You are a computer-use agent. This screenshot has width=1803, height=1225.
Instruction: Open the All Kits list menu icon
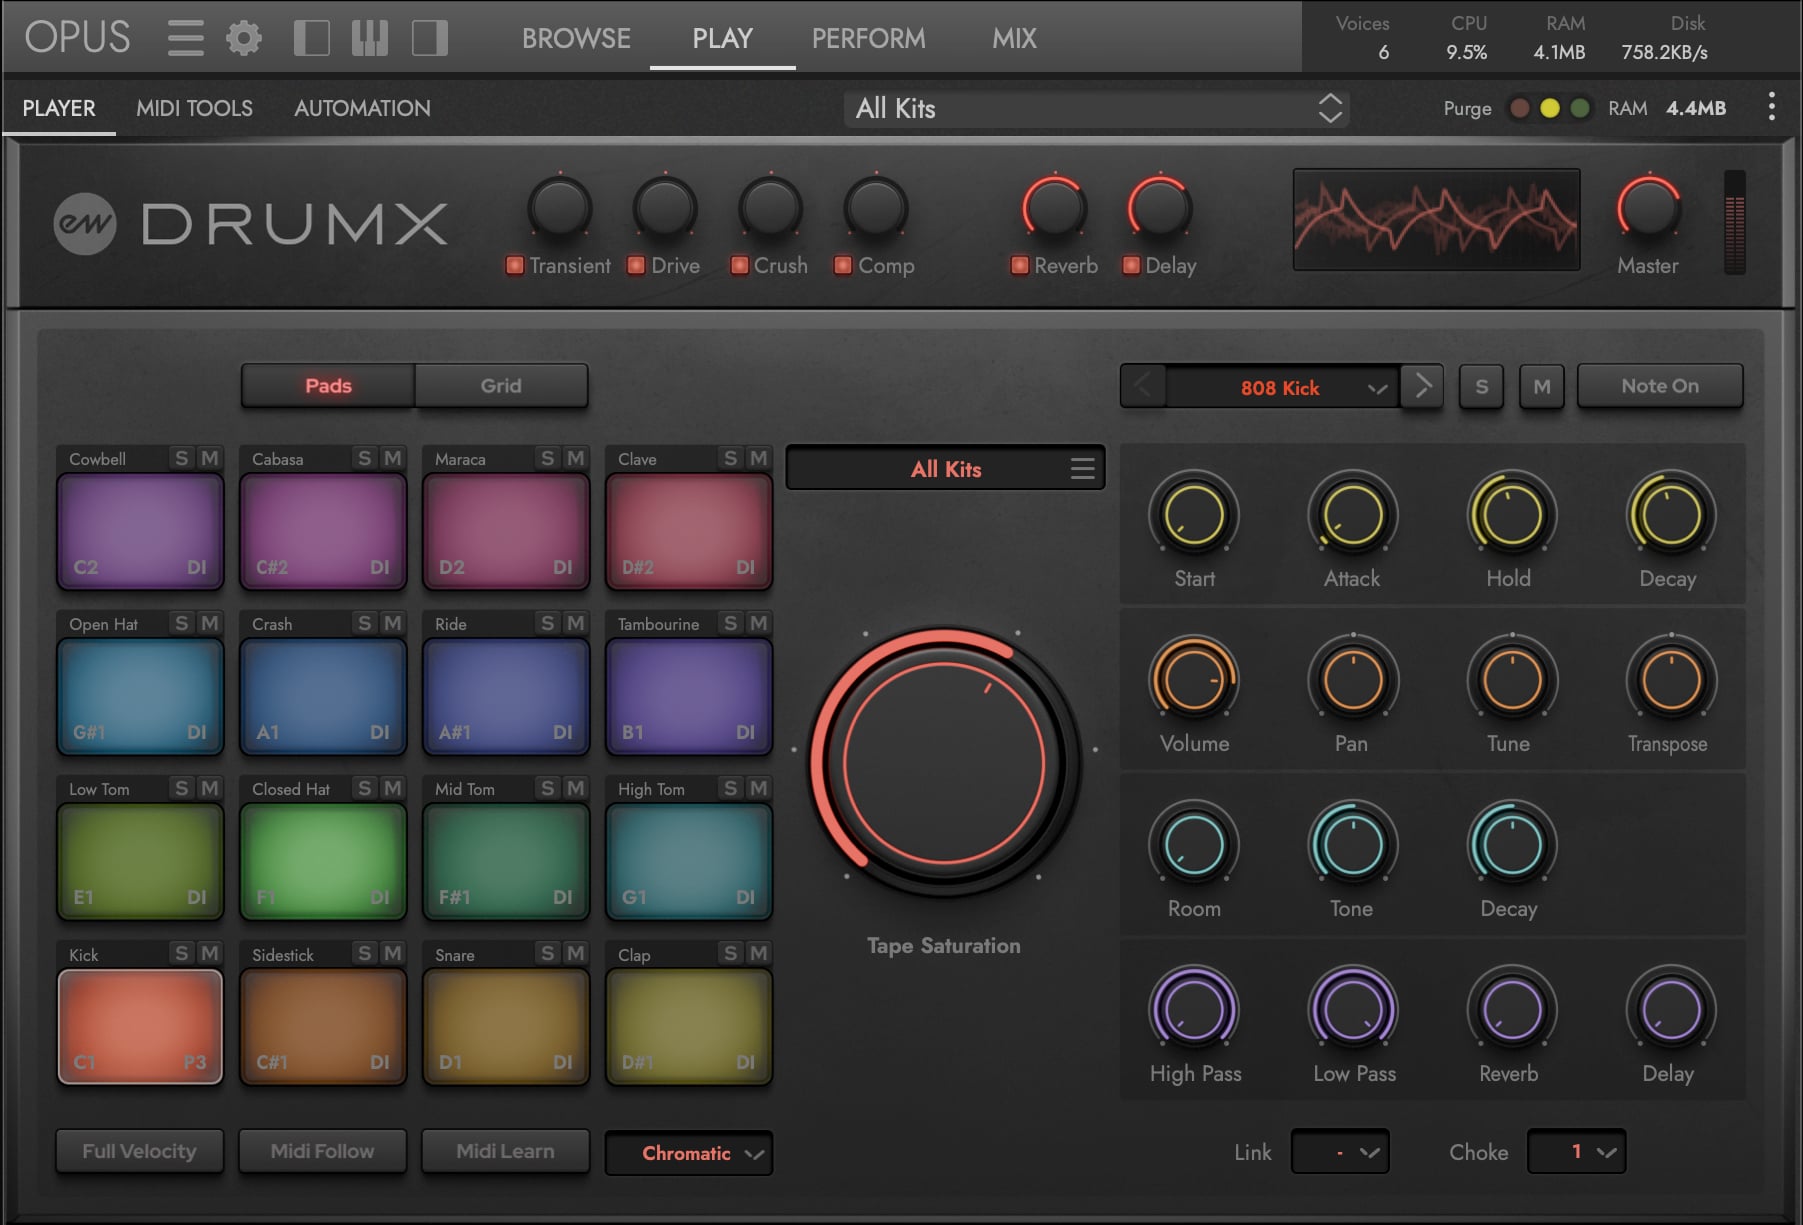point(1082,468)
